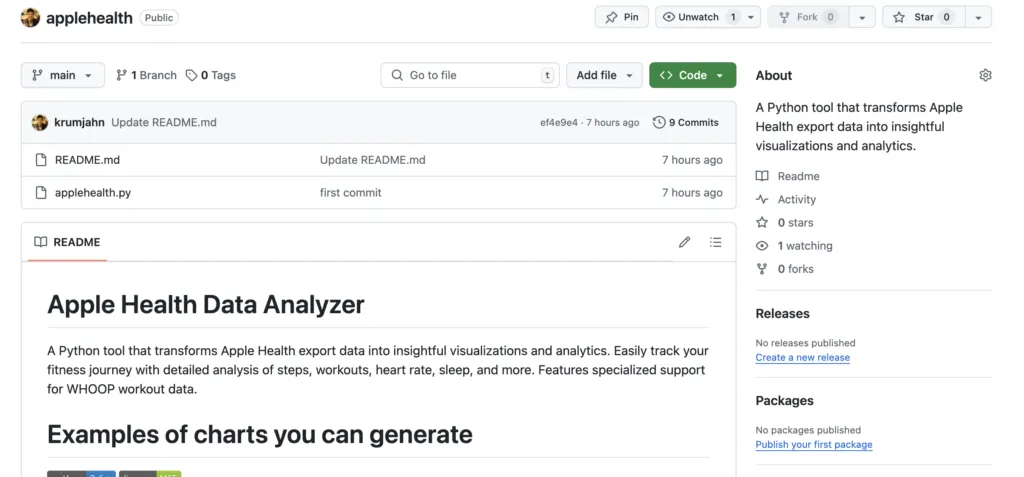Expand the star lists dropdown arrow
1024x477 pixels.
click(x=978, y=17)
